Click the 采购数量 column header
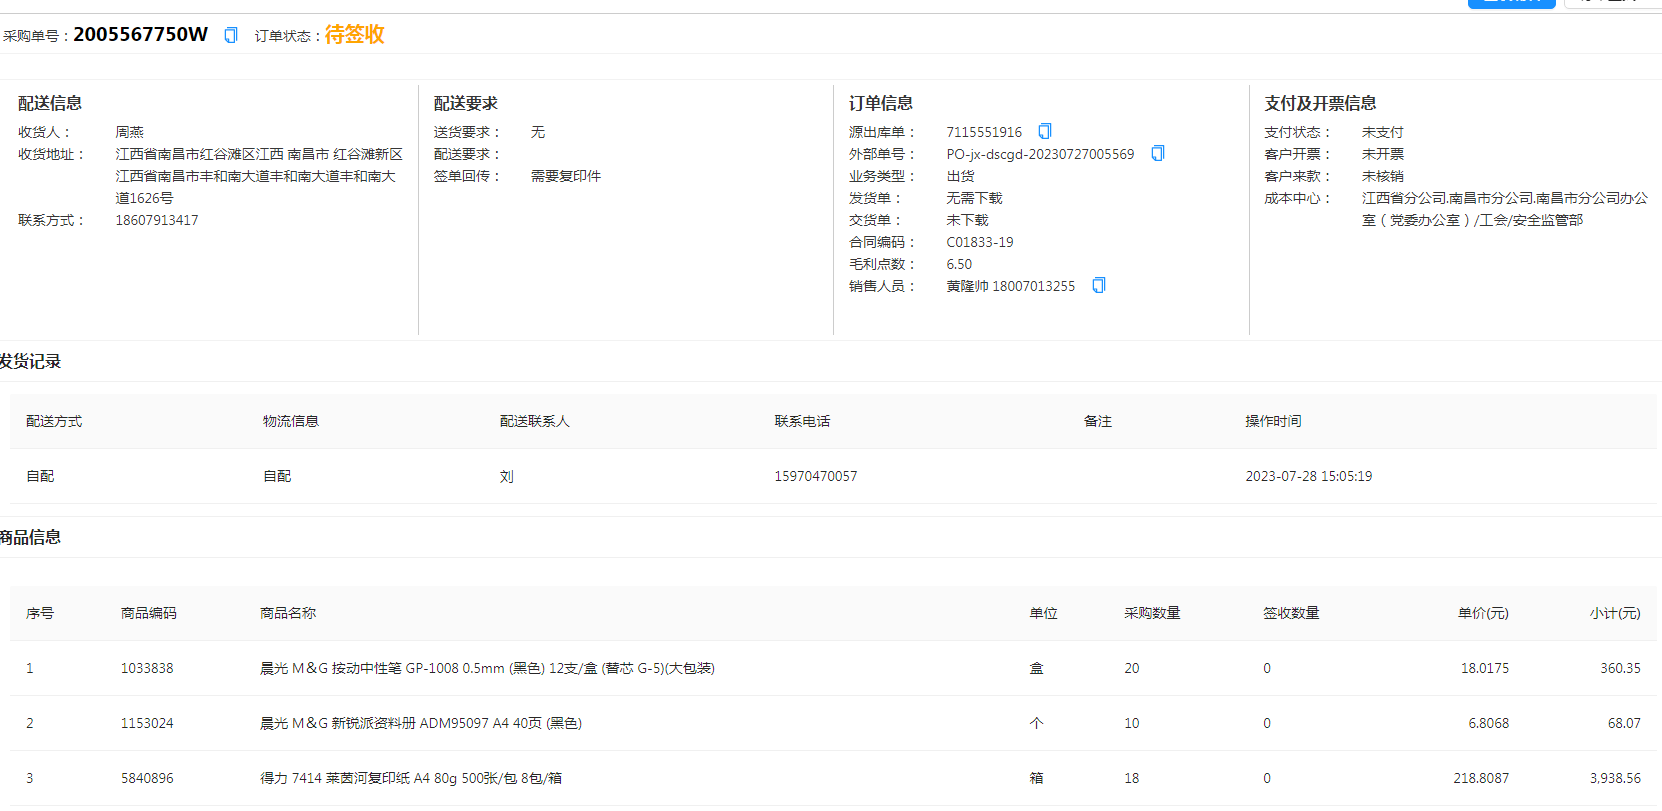Image resolution: width=1662 pixels, height=811 pixels. pyautogui.click(x=1152, y=613)
